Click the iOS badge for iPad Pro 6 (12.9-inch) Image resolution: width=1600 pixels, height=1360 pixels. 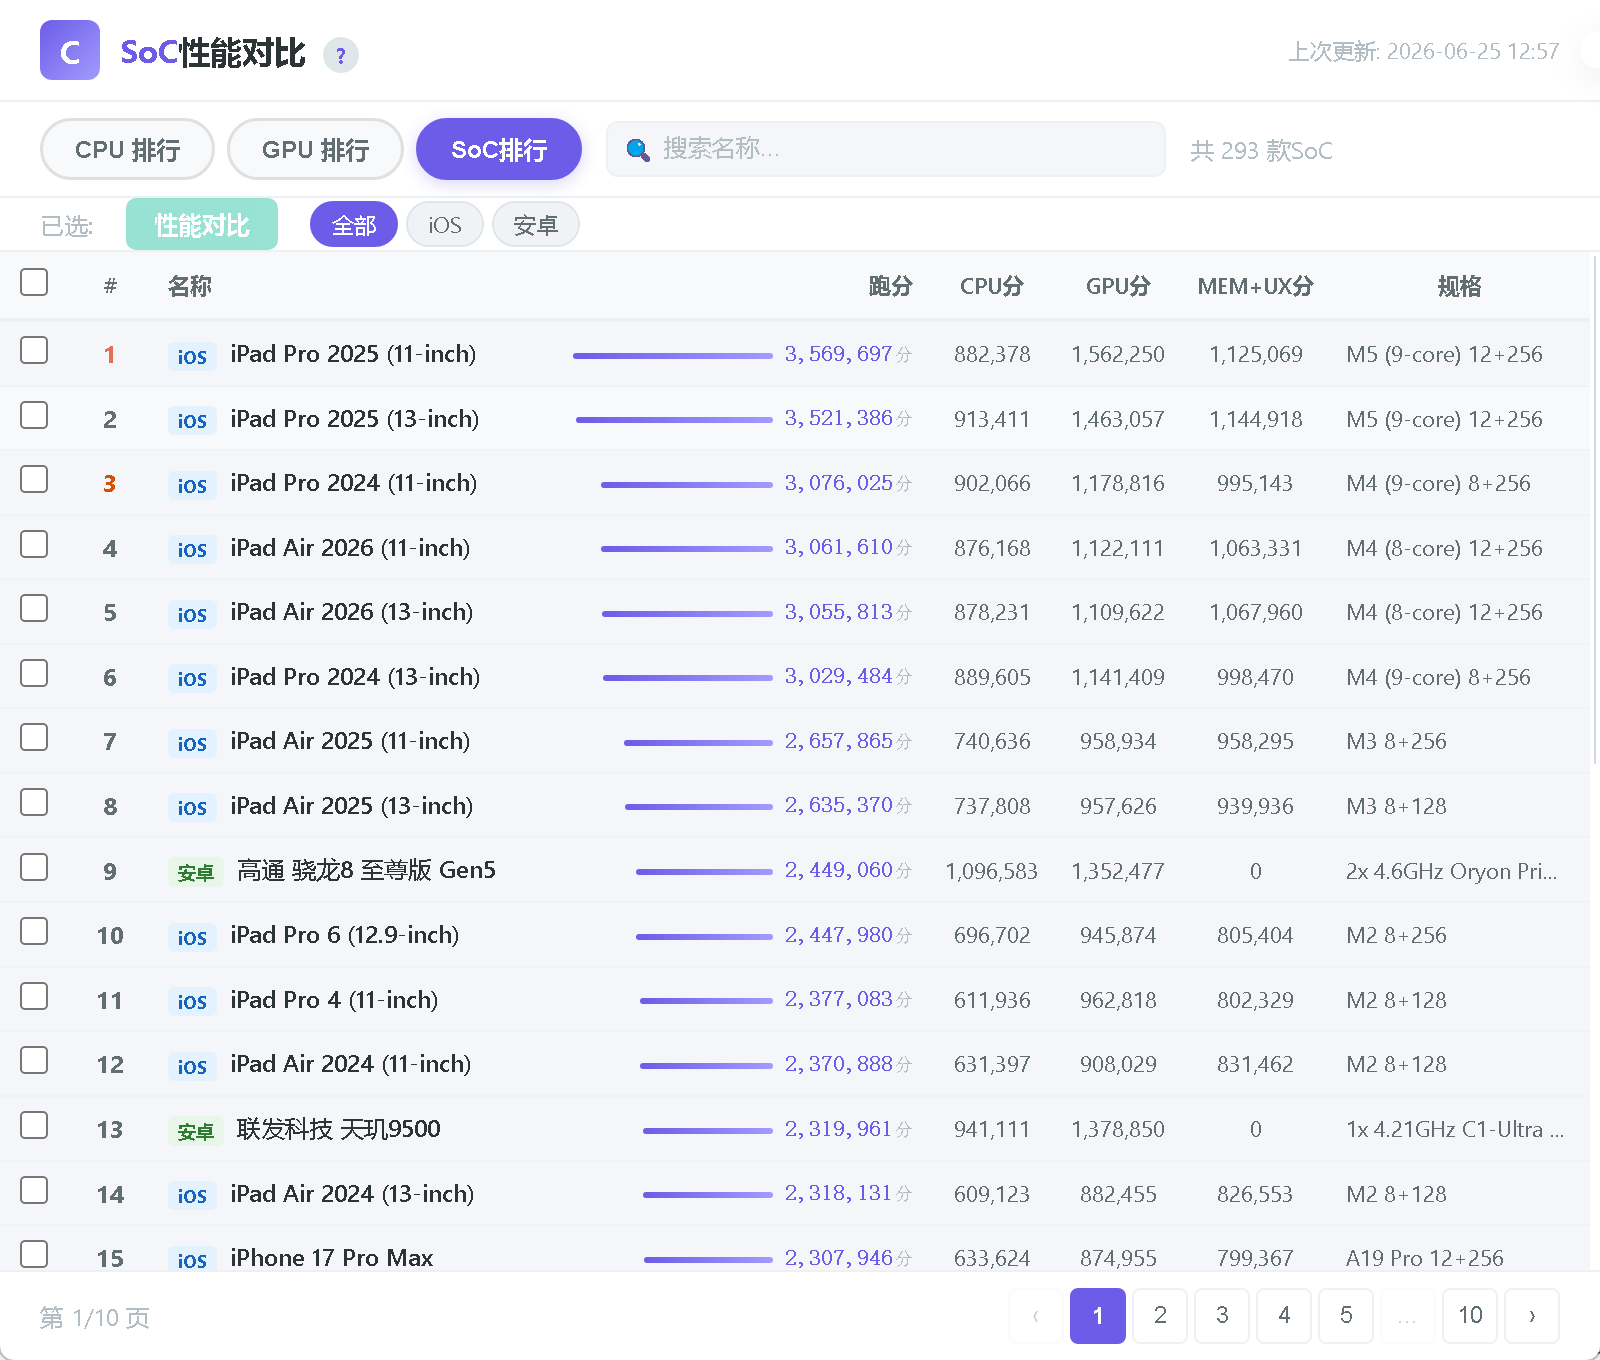[192, 937]
